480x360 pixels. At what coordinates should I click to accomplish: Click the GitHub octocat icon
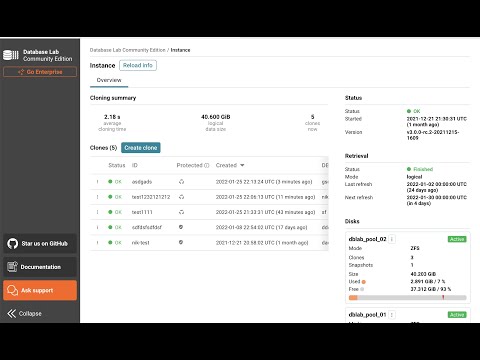(x=12, y=244)
